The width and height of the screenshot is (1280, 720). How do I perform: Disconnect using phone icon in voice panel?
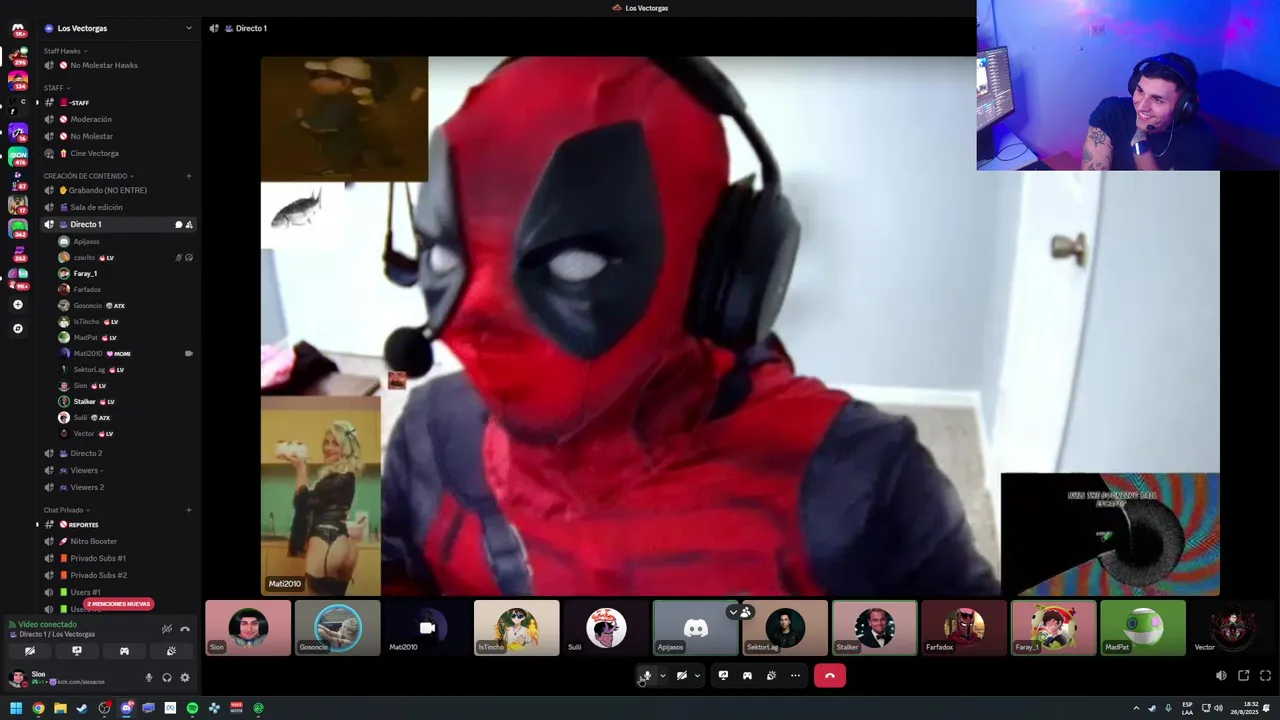[x=185, y=629]
